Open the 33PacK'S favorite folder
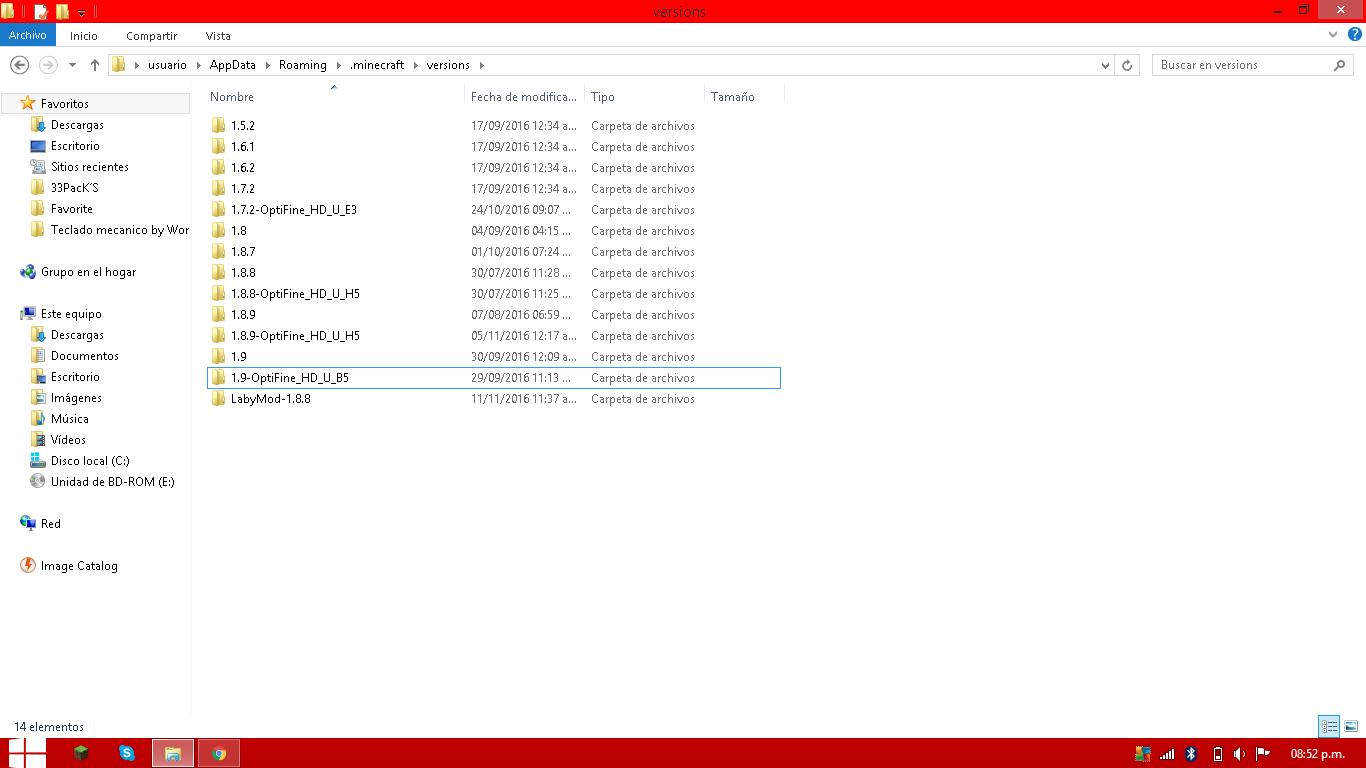This screenshot has width=1366, height=768. pos(75,188)
